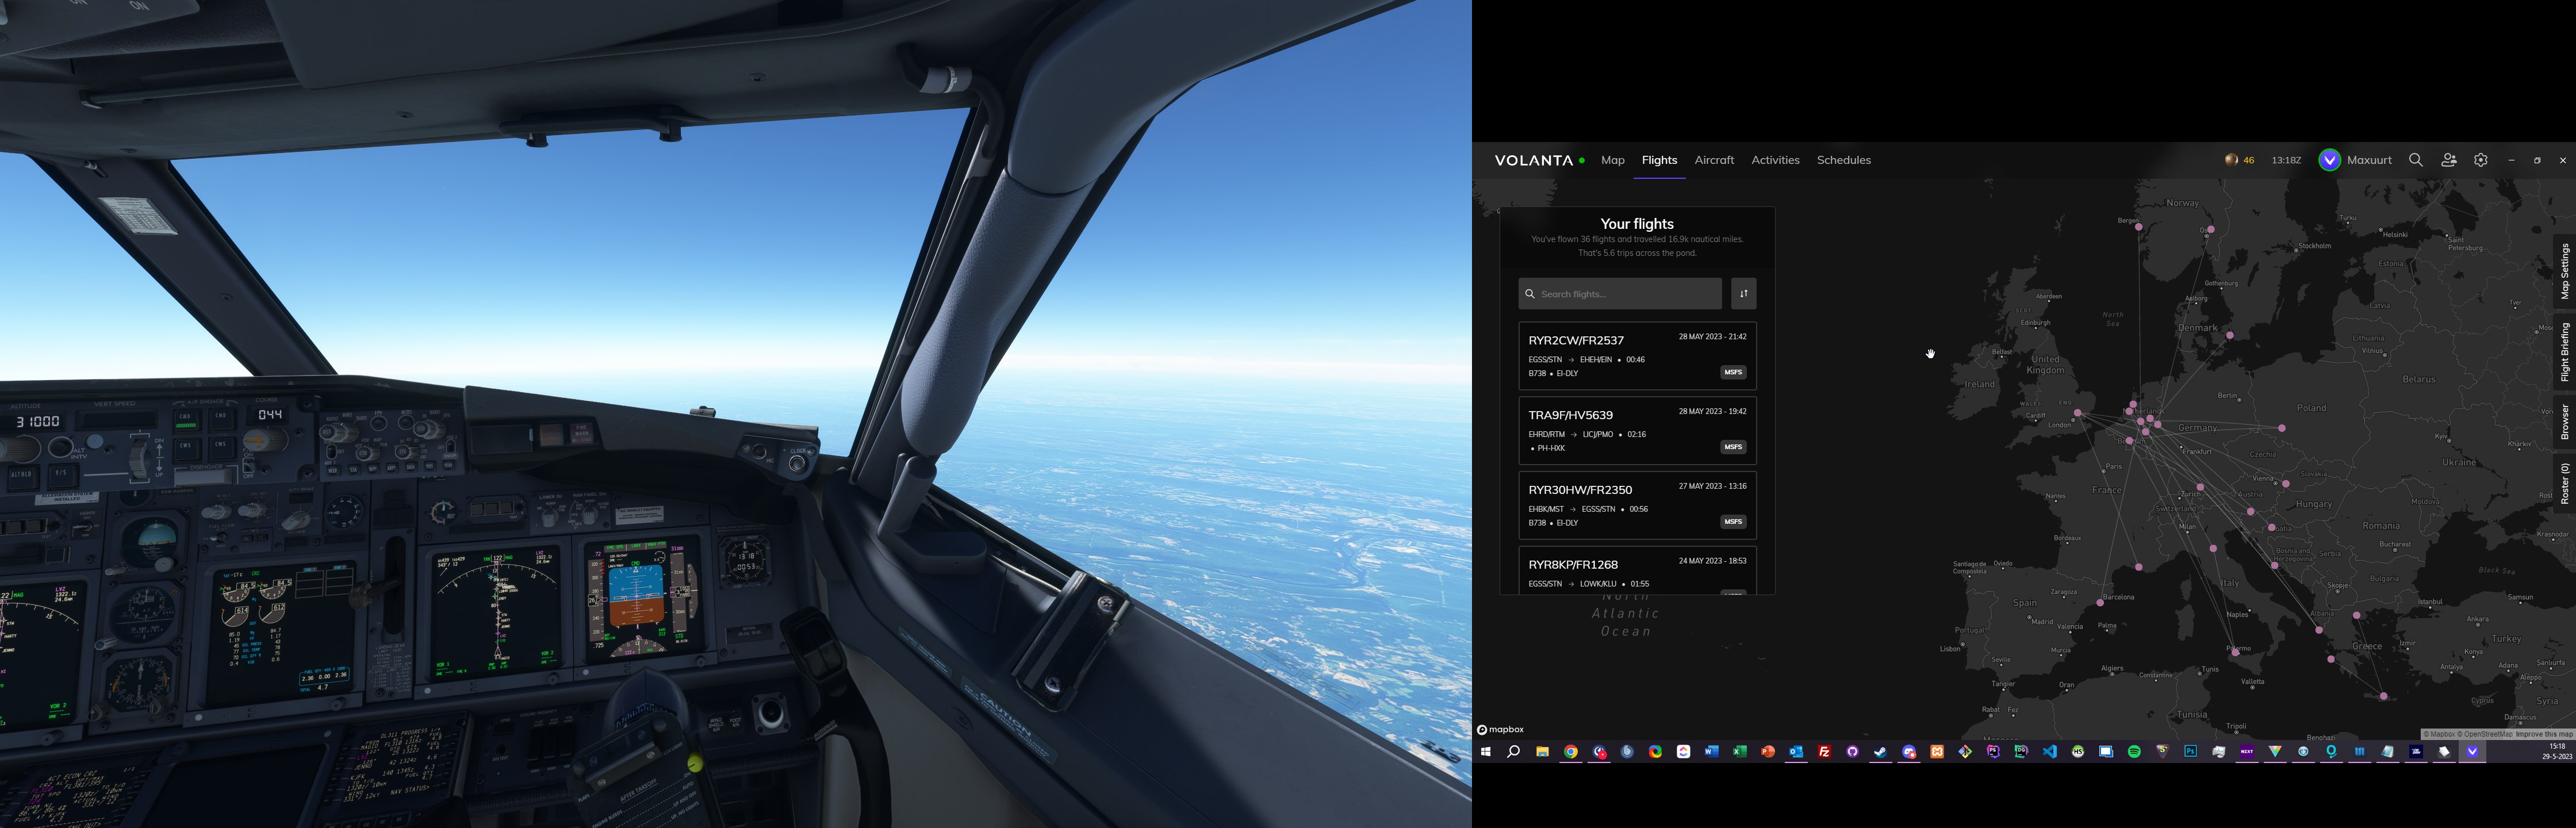This screenshot has height=828, width=2576.
Task: Open the friends/community icon
Action: click(2448, 160)
